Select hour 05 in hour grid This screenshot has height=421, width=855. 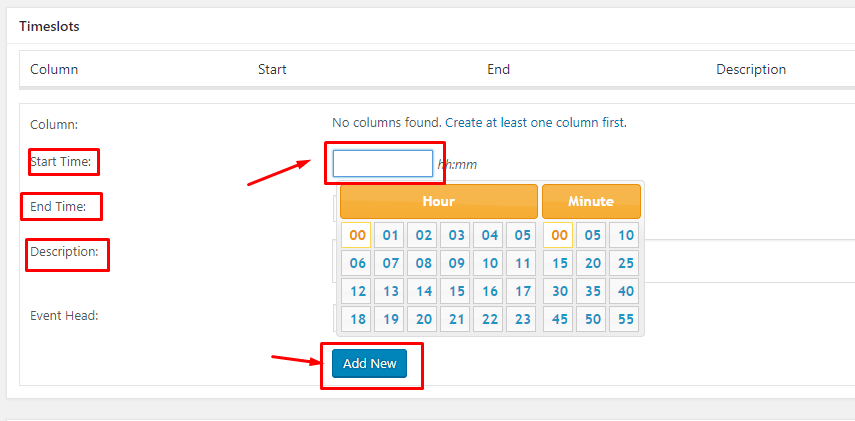(521, 236)
